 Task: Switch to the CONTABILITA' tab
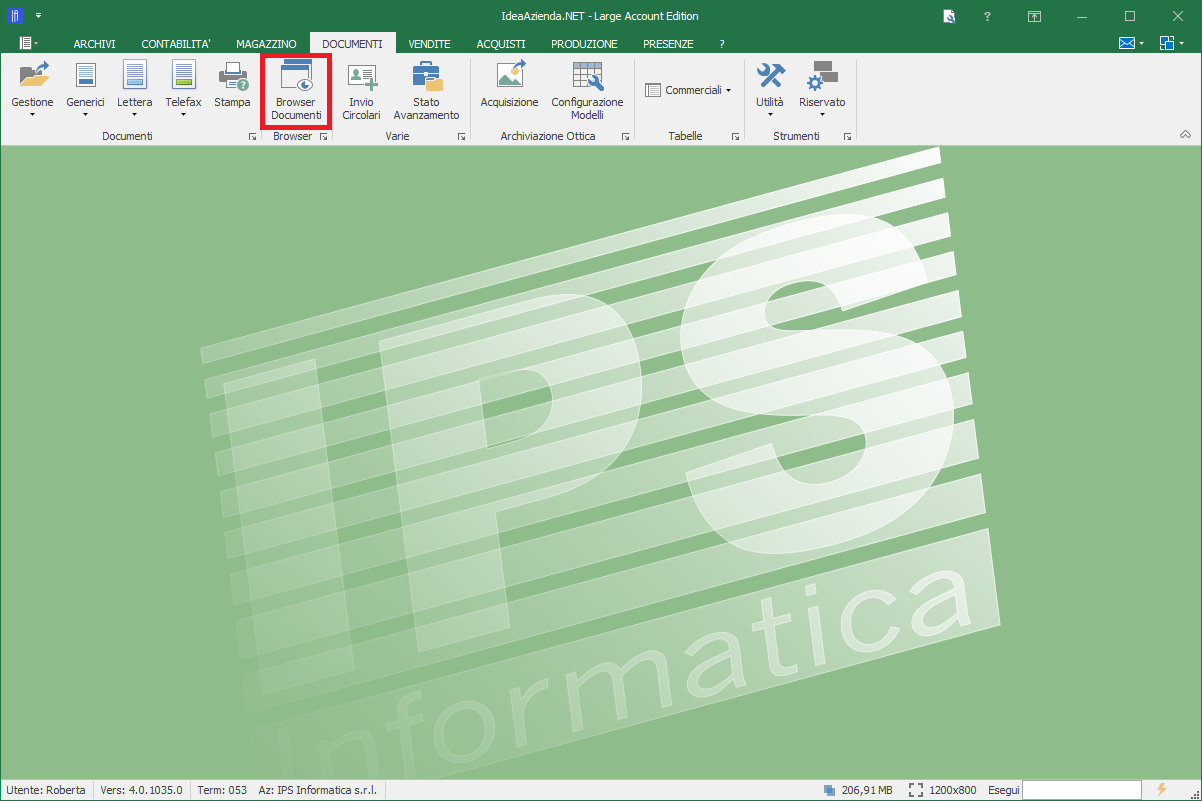pyautogui.click(x=176, y=44)
